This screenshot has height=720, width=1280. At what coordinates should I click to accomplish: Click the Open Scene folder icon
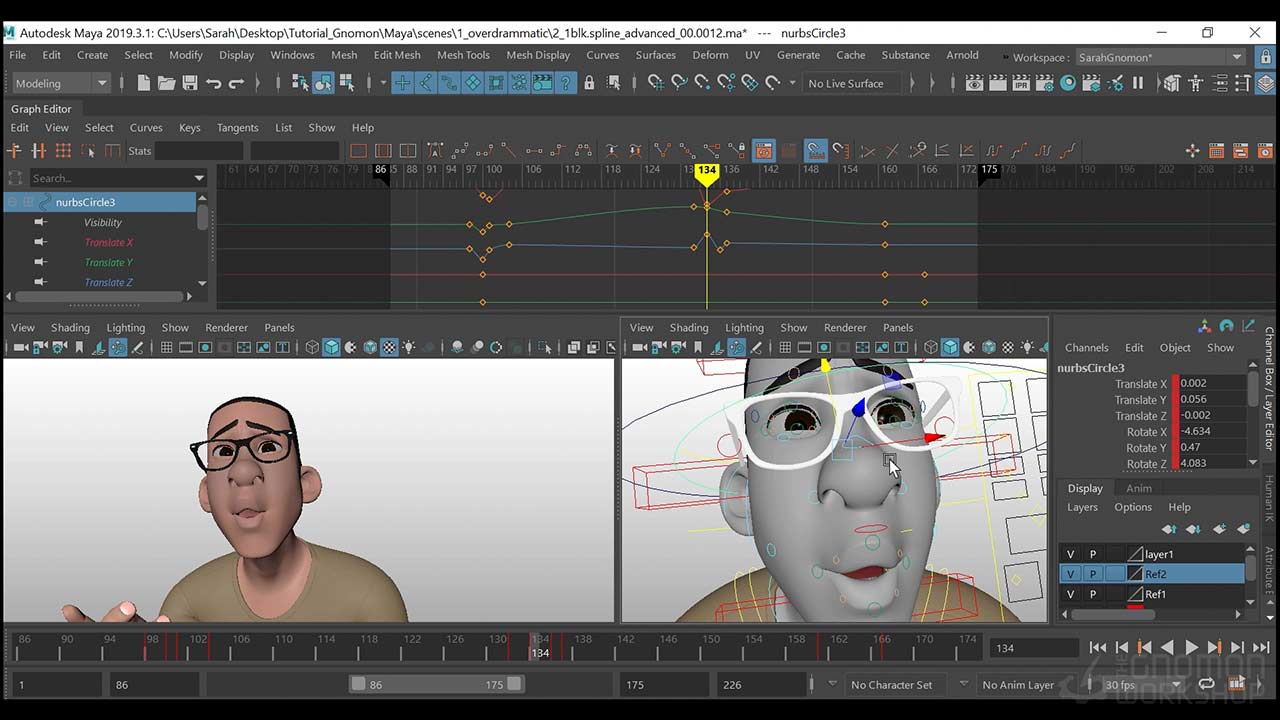pyautogui.click(x=166, y=84)
